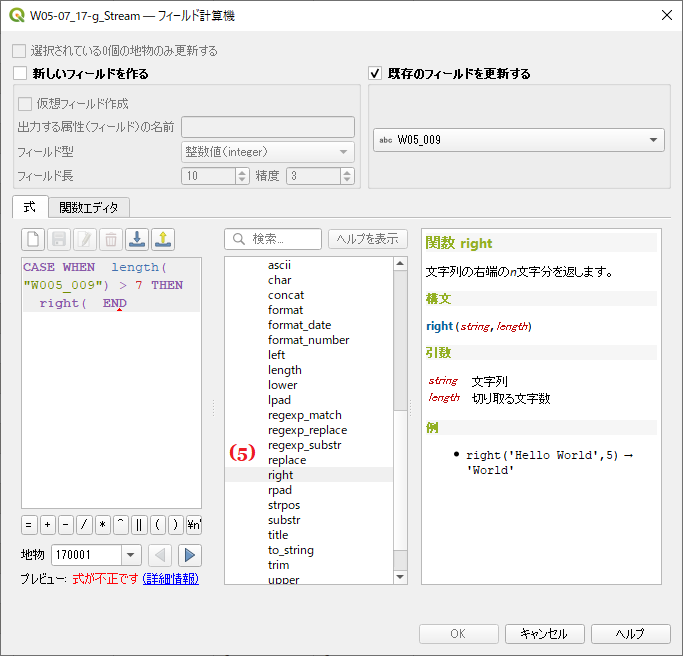The width and height of the screenshot is (683, 656).
Task: Open the 詳細情報 error details link
Action: pyautogui.click(x=170, y=579)
